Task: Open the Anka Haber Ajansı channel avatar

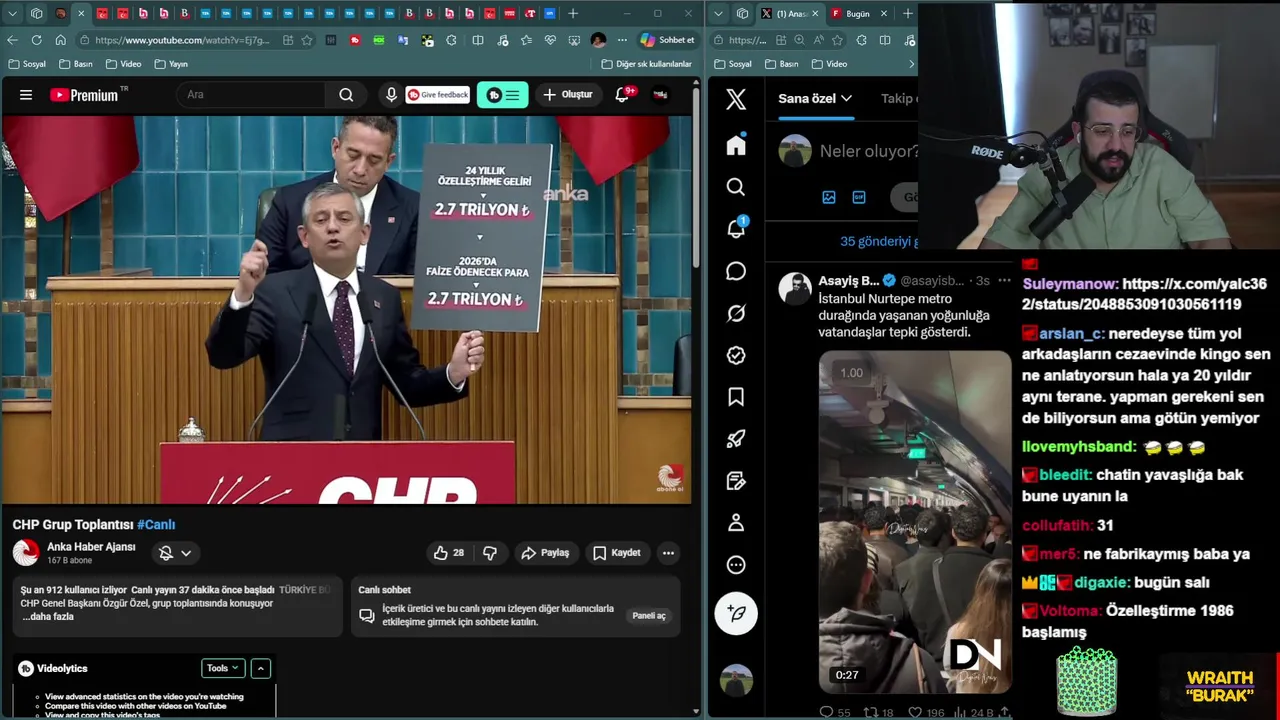Action: pos(25,552)
